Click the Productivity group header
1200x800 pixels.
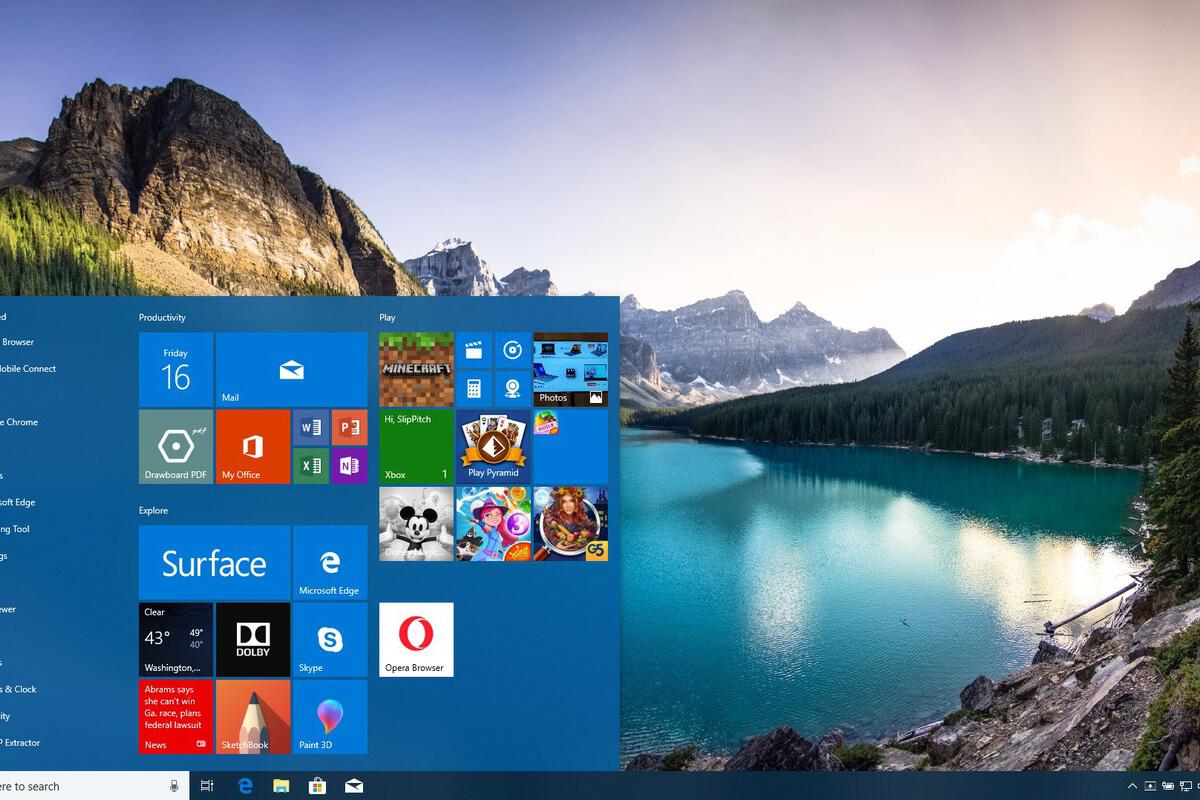click(162, 318)
